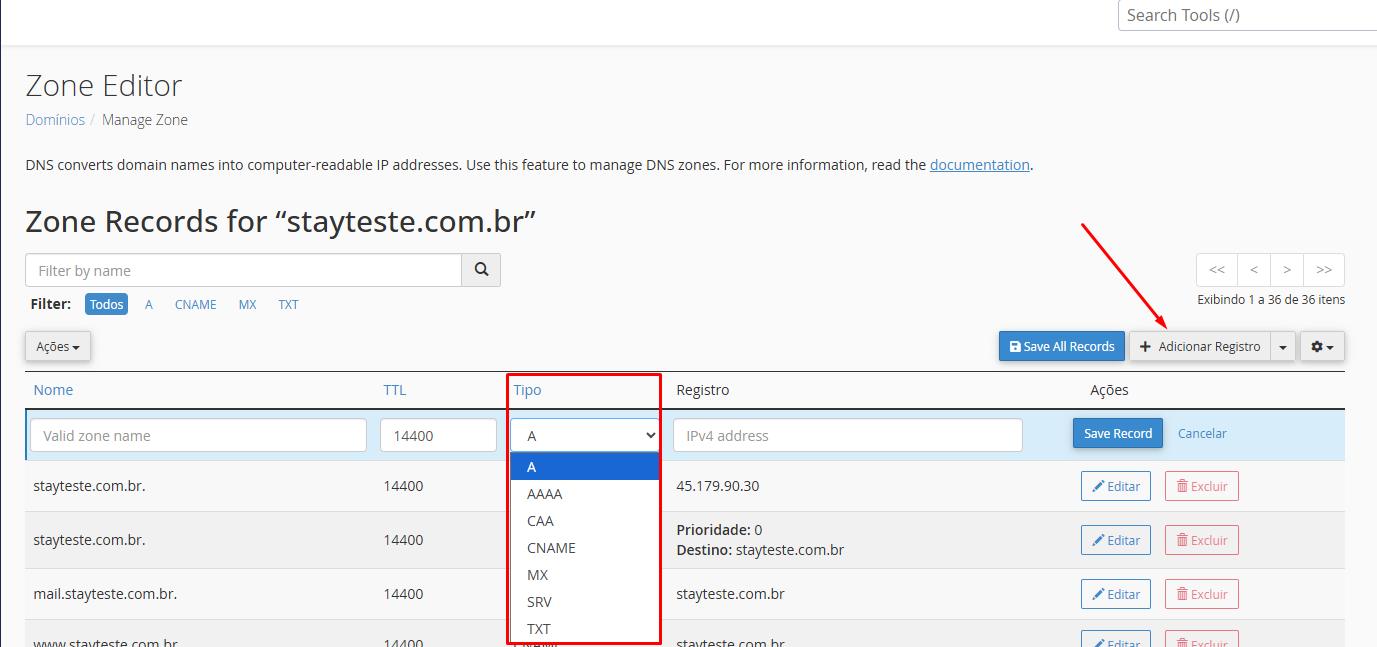Click the Domínios breadcrumb link
Viewport: 1377px width, 647px height.
pos(55,120)
